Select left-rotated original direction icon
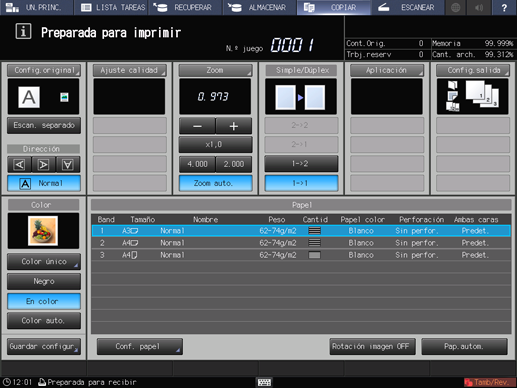517x388 pixels. coord(19,164)
